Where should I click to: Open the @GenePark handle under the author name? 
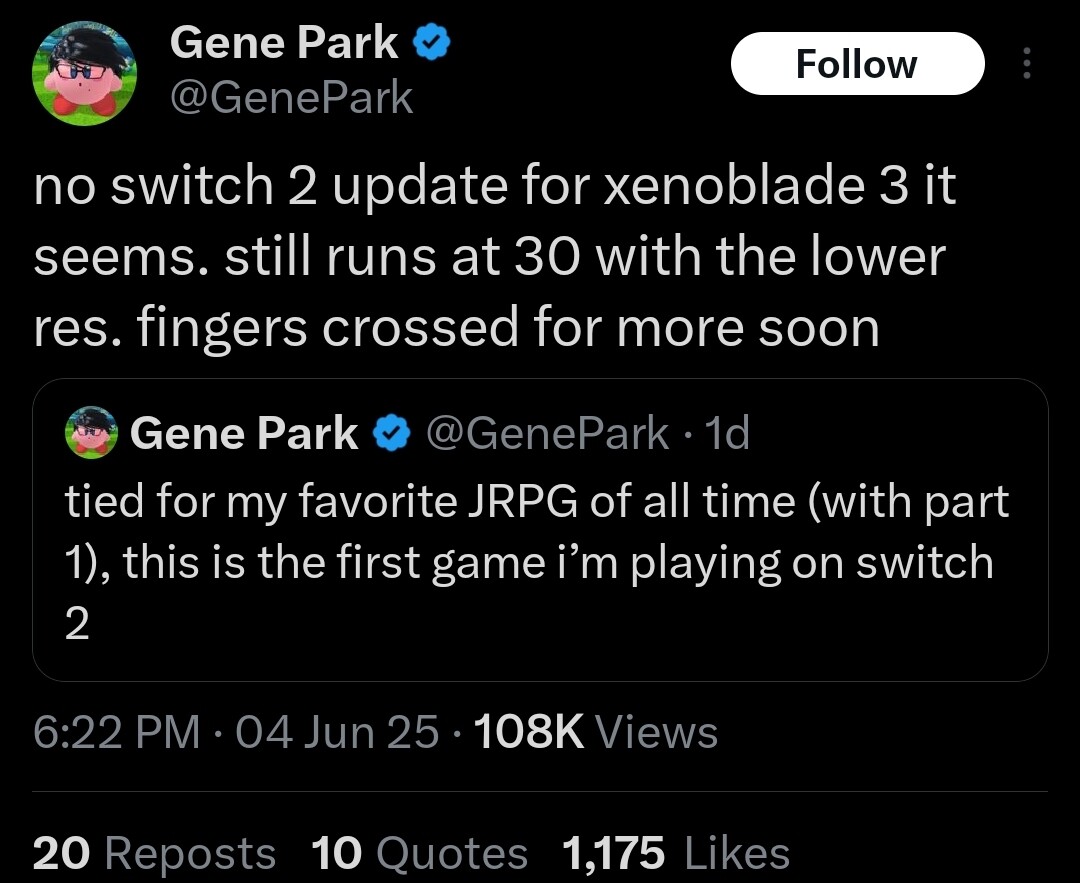292,97
